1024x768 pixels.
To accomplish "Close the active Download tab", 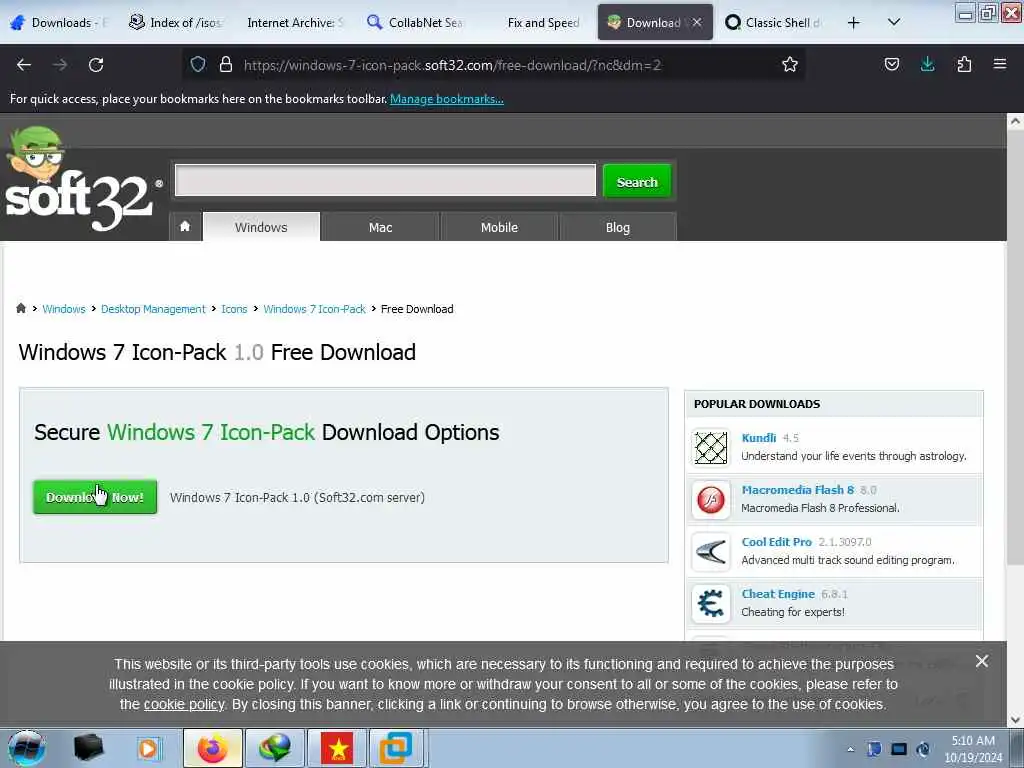I will 697,23.
